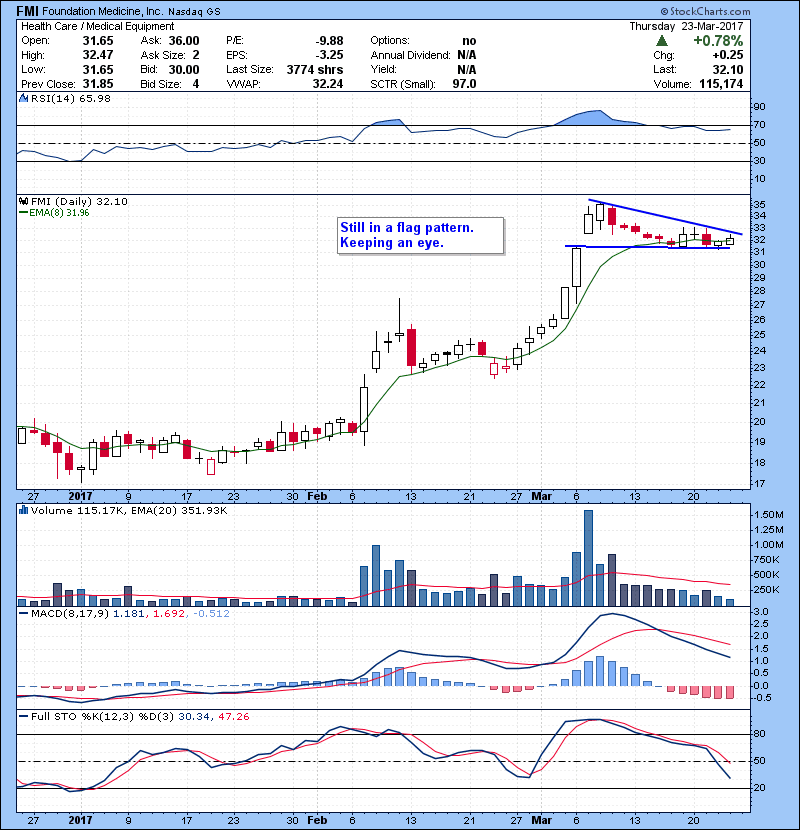Click the company name Foundation Medicine, Inc.
This screenshot has height=830, width=800.
[x=103, y=11]
